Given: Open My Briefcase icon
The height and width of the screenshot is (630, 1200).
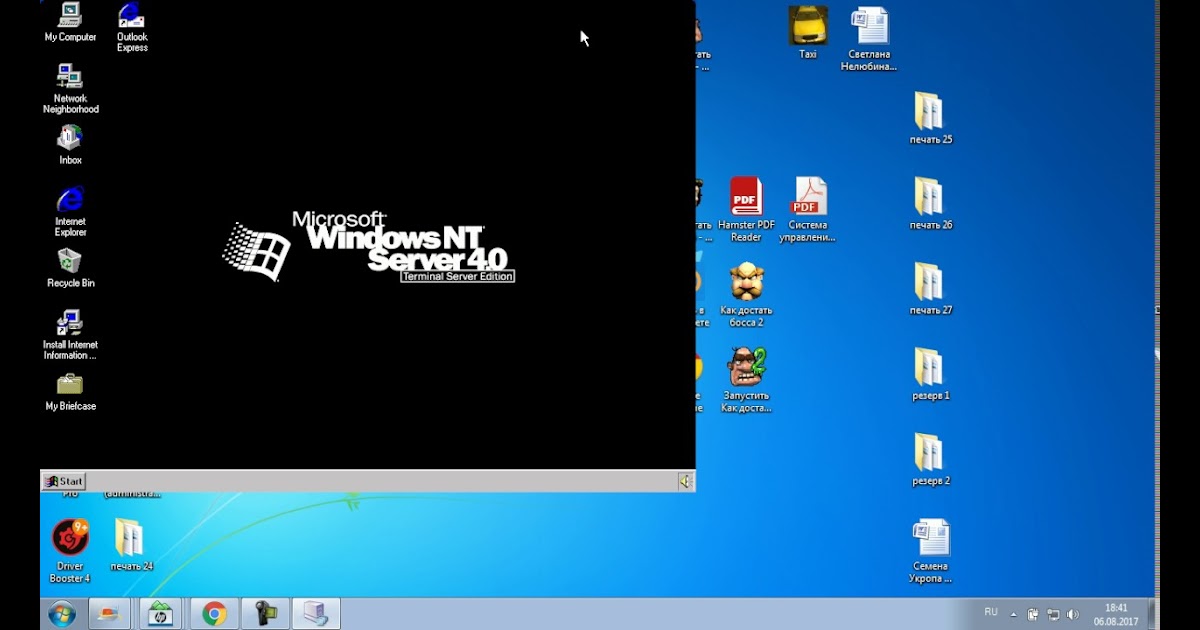Looking at the screenshot, I should coord(70,391).
